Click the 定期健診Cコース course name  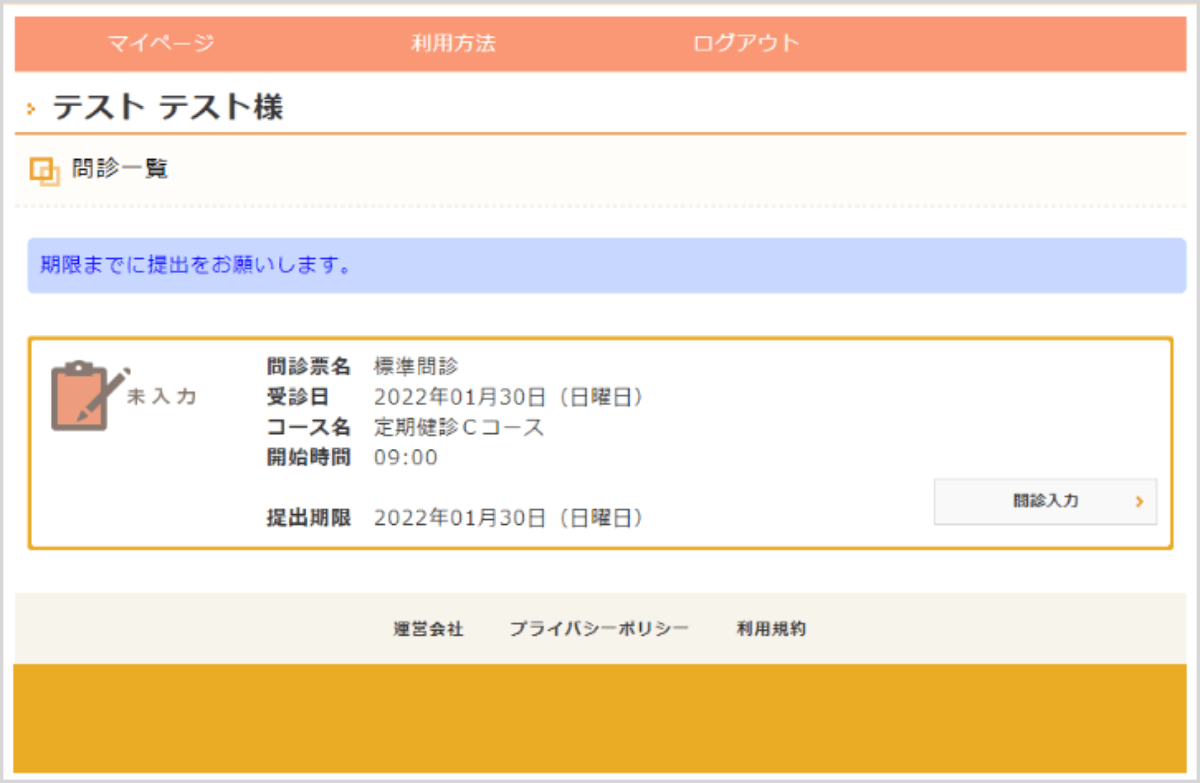click(459, 427)
